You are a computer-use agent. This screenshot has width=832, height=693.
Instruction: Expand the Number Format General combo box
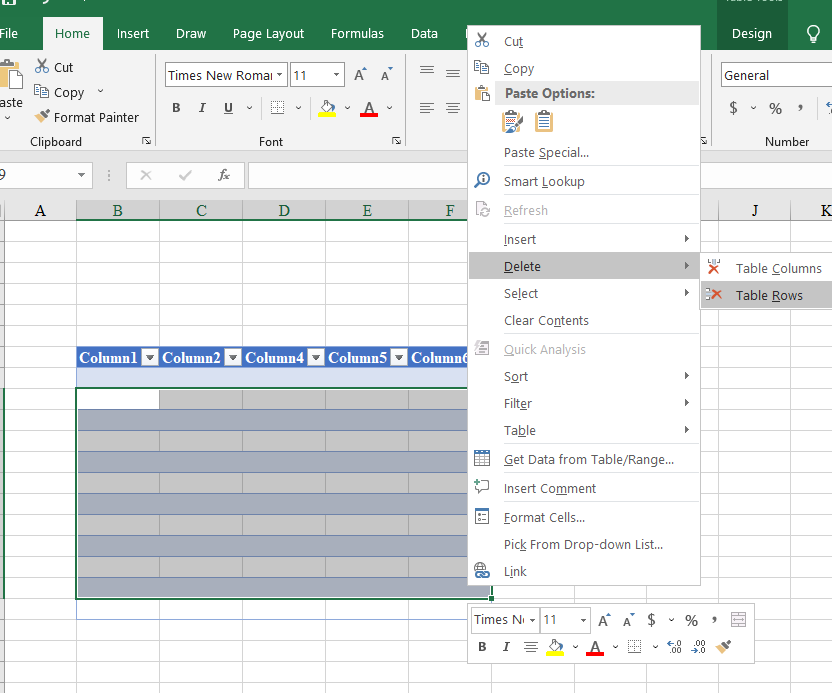point(775,75)
